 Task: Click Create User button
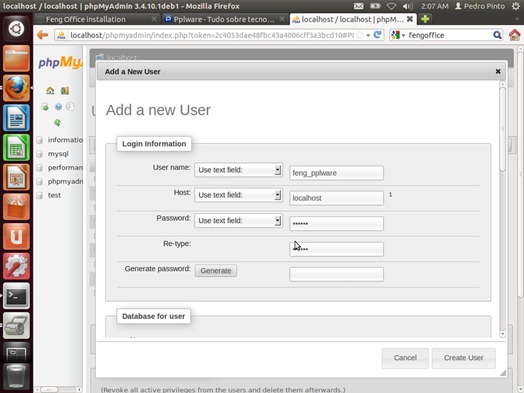(464, 358)
